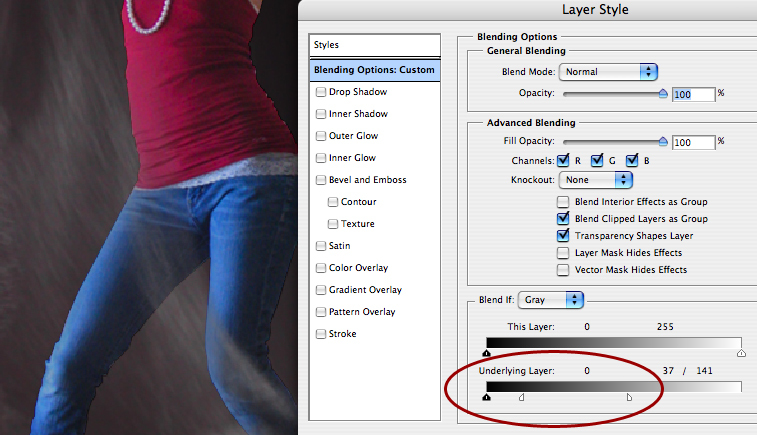Click Underlying Layer black point triangle
The image size is (757, 435).
click(487, 397)
